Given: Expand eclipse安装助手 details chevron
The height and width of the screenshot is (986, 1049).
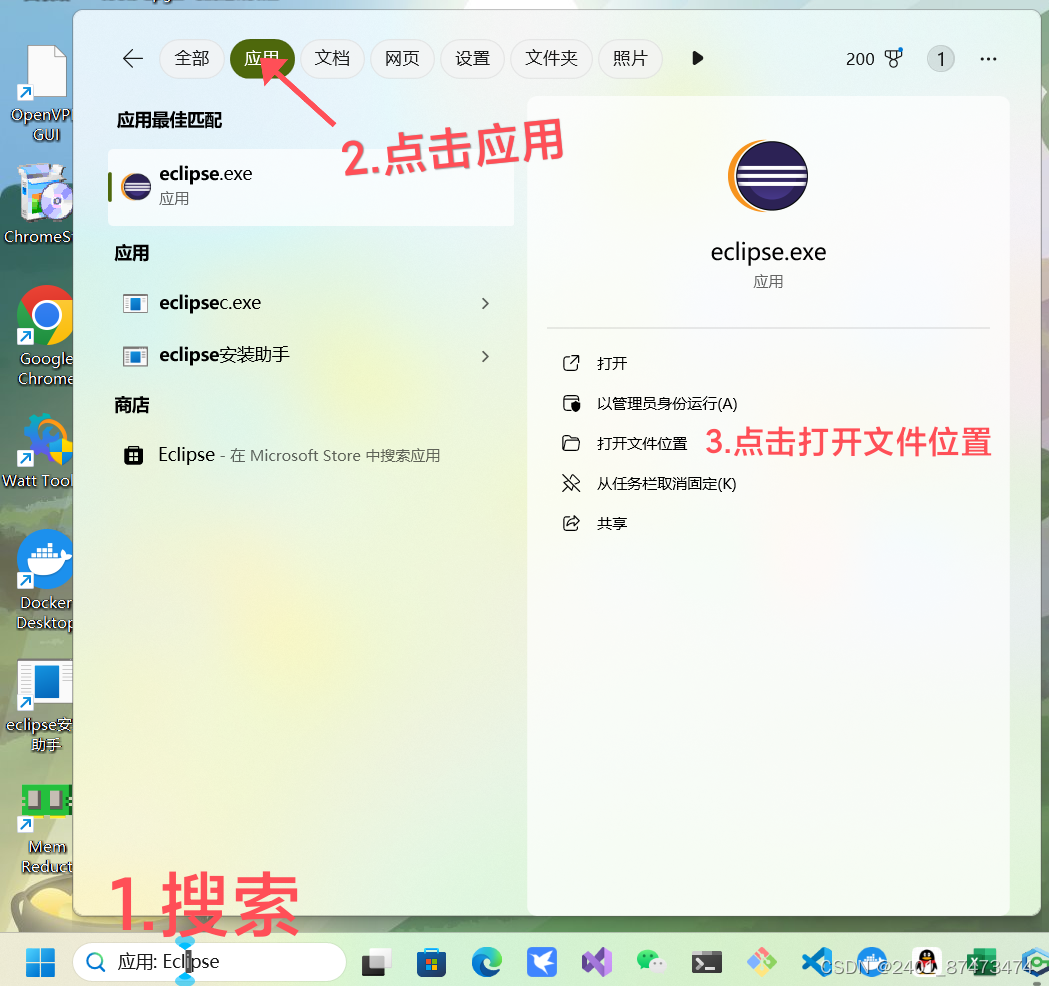Looking at the screenshot, I should (x=485, y=357).
